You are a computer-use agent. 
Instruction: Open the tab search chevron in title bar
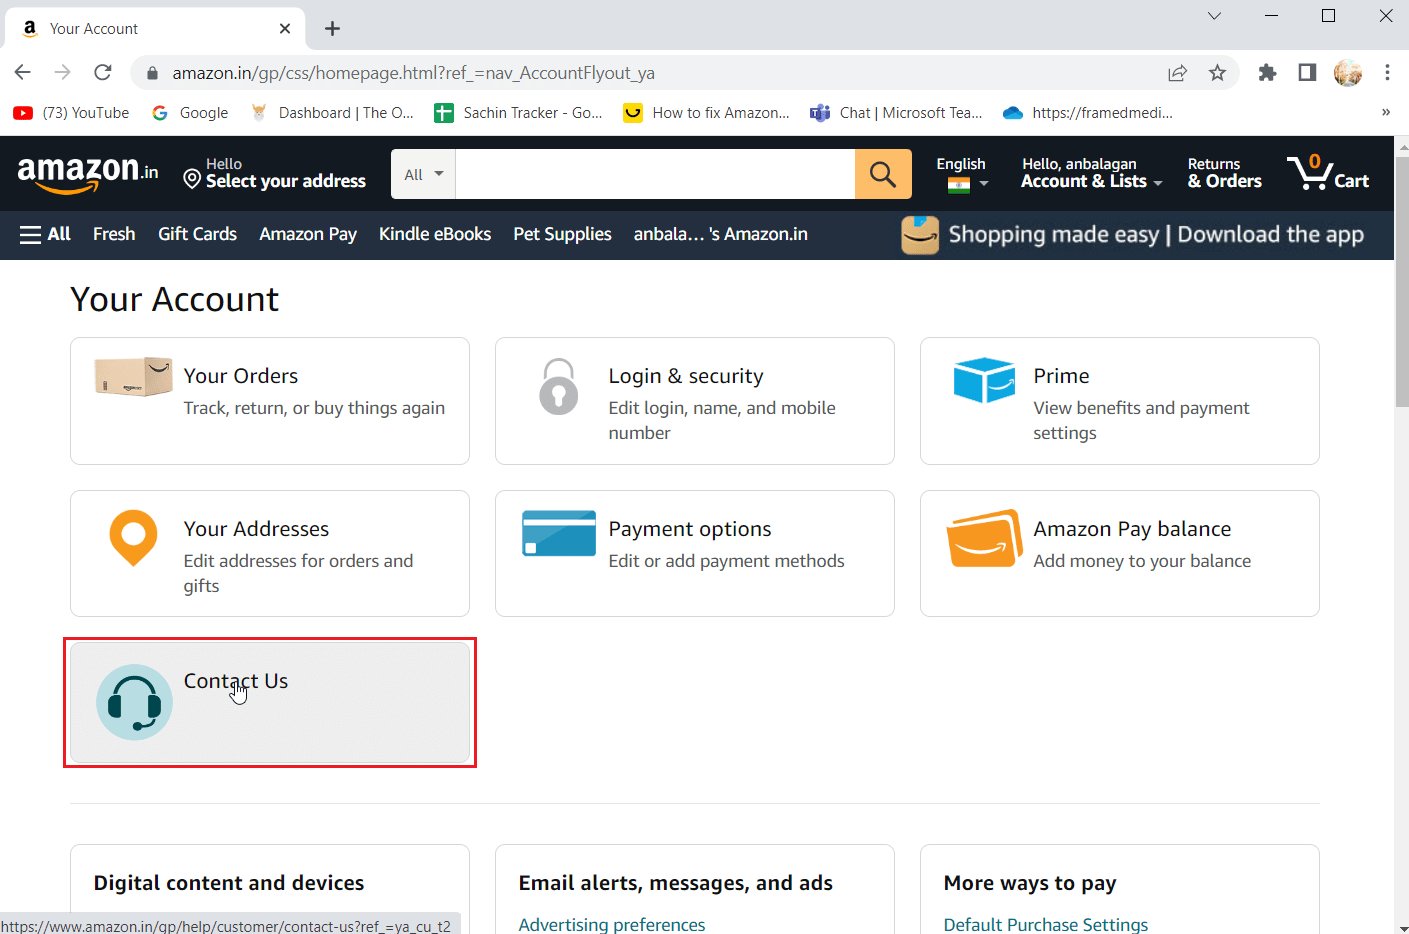[x=1214, y=15]
